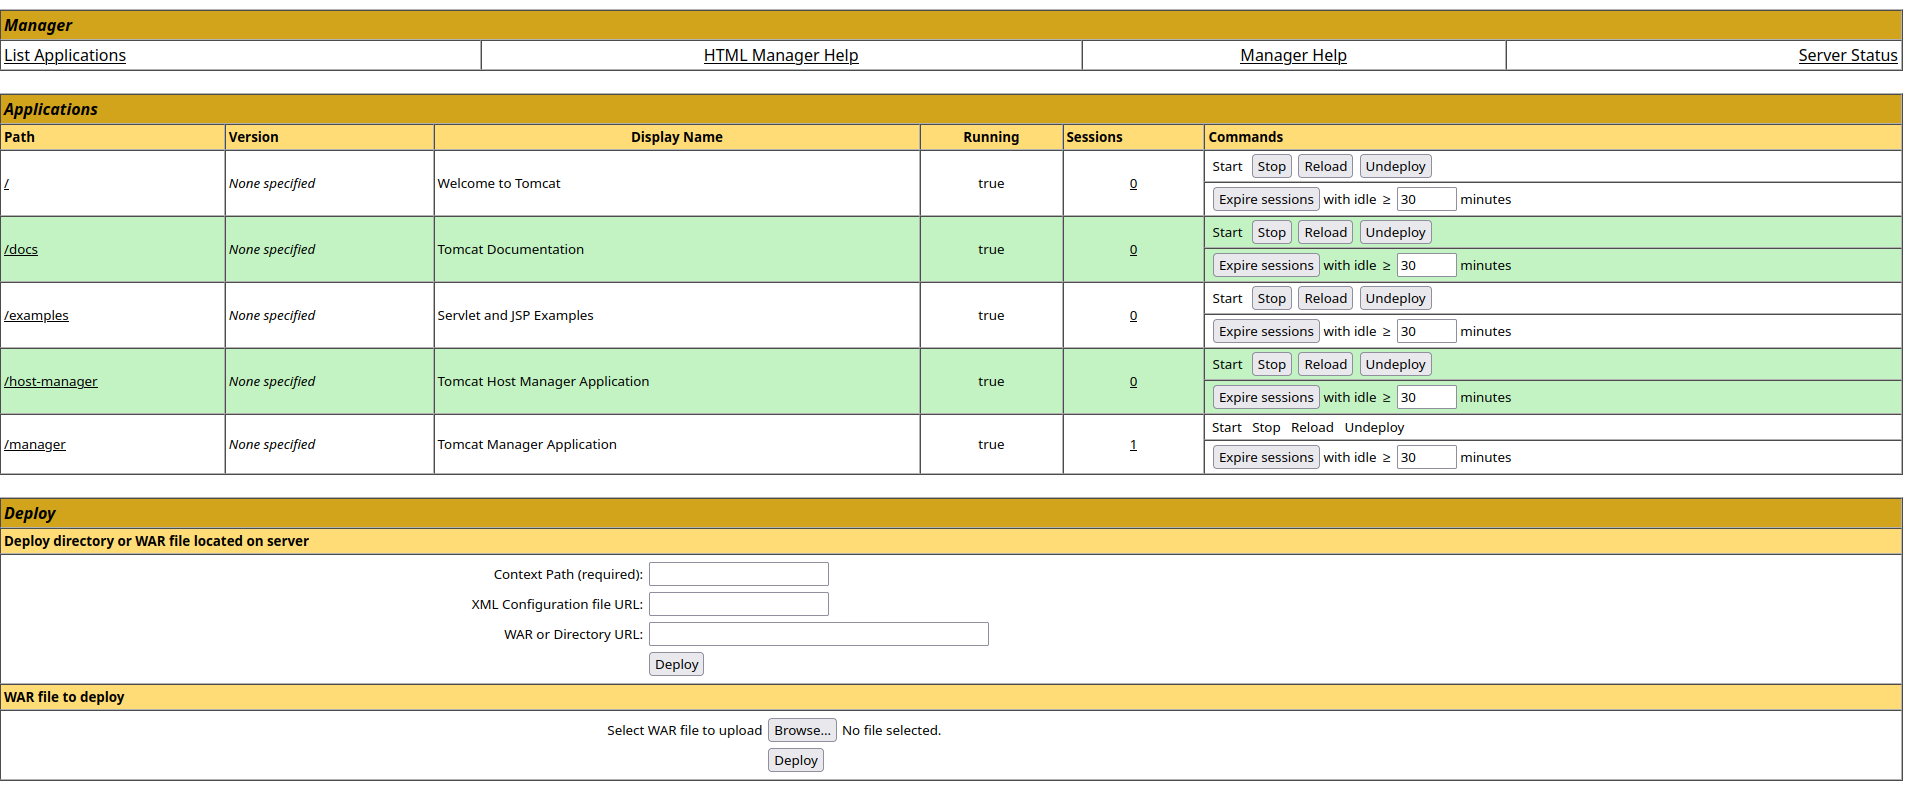Click 'true' running status in /manager row

tap(991, 445)
